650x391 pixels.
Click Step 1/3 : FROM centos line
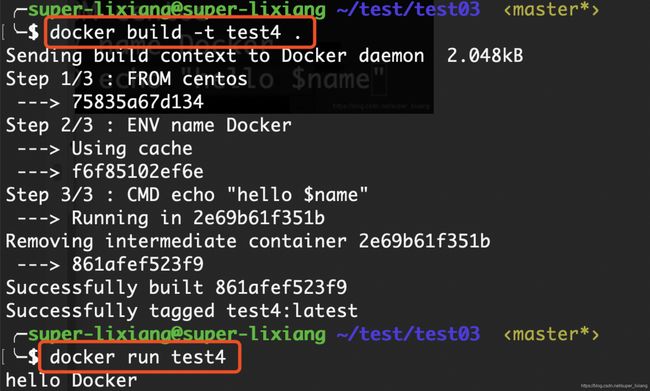coord(126,79)
